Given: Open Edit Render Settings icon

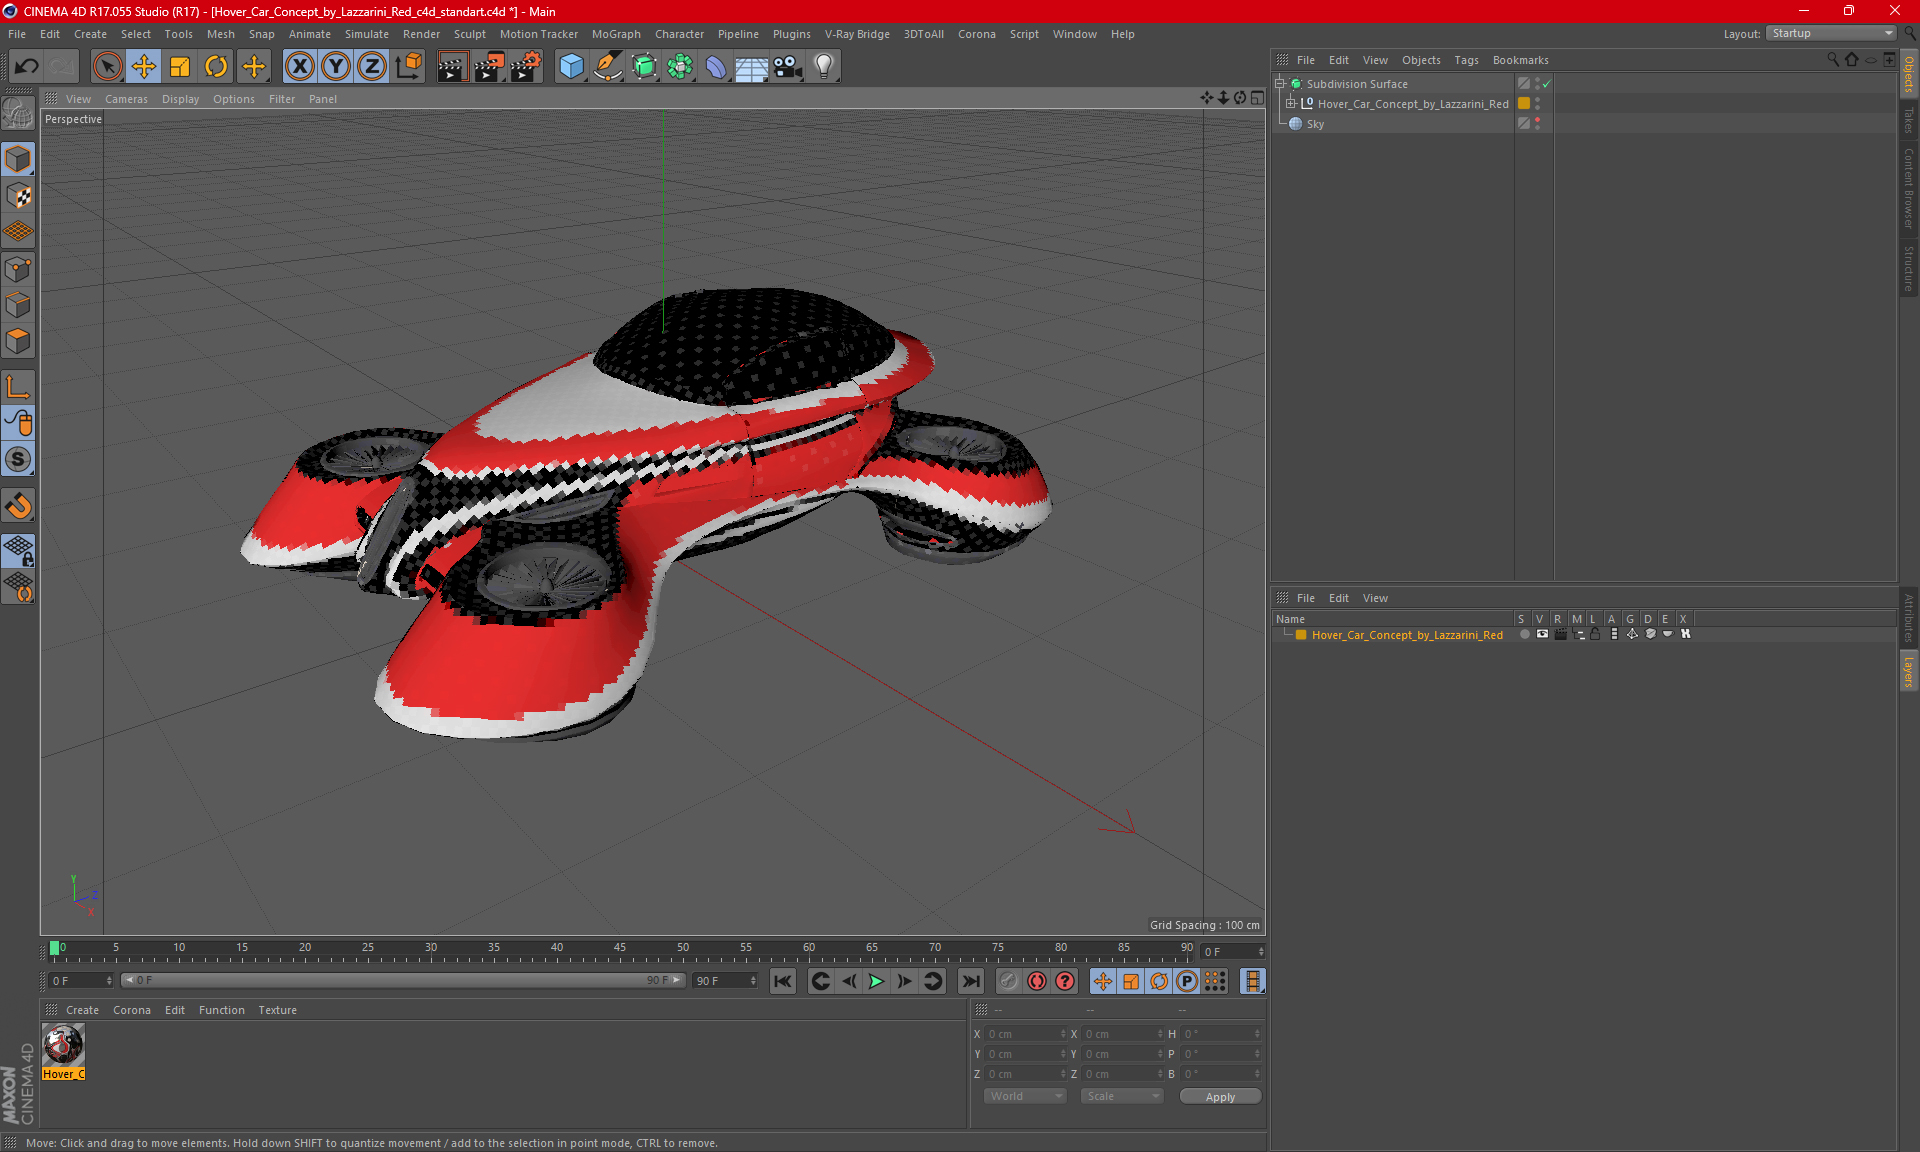Looking at the screenshot, I should tap(525, 67).
